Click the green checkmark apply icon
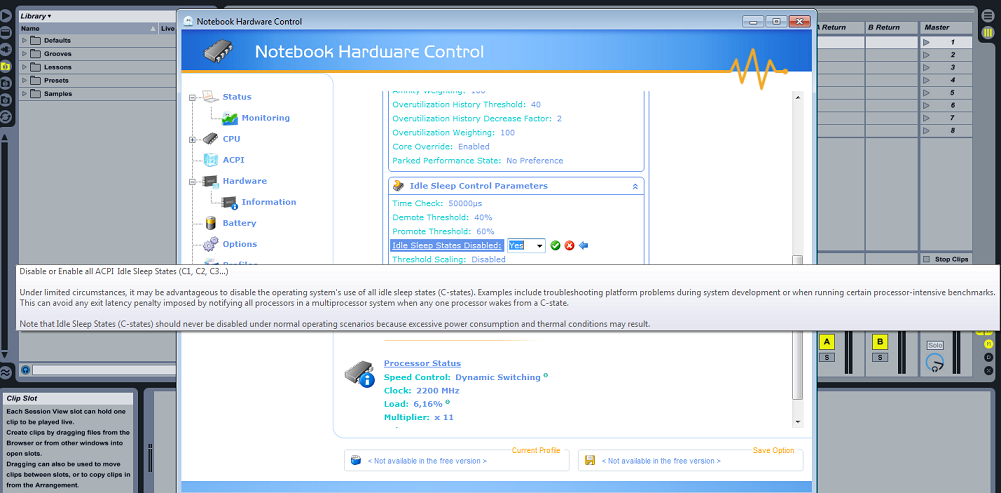 pos(555,246)
